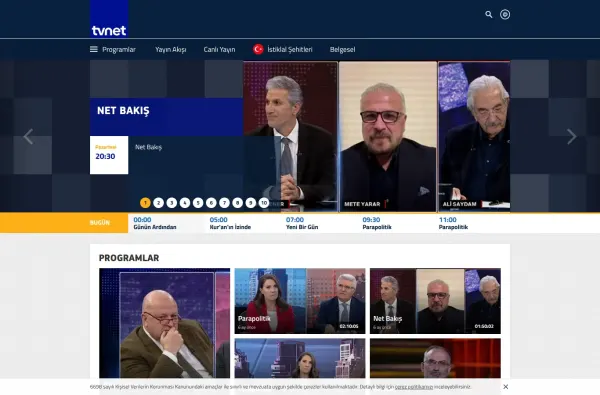
Task: Click the NET BAKIŞ slide title
Action: point(123,111)
